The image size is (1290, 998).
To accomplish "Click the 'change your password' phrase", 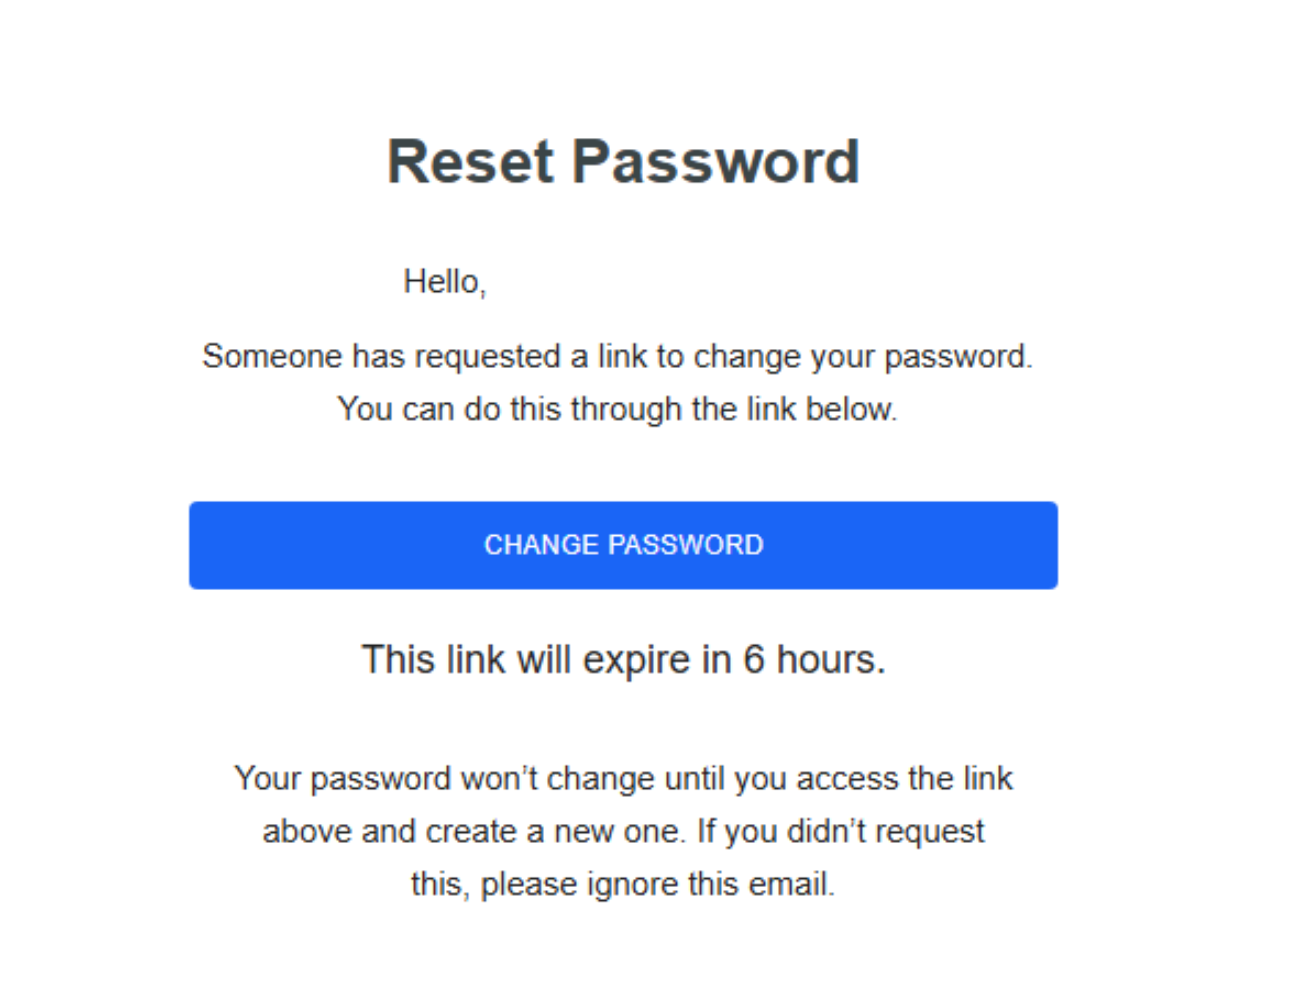I will (863, 357).
